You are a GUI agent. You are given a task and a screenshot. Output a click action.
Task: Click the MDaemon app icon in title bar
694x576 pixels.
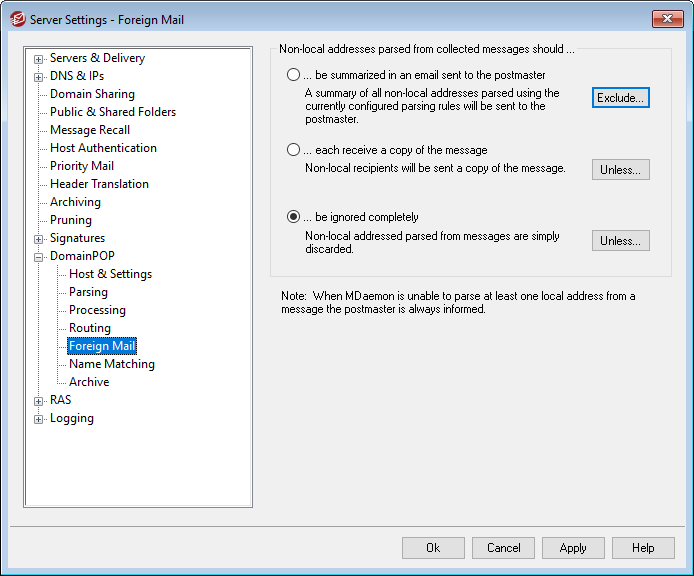(16, 20)
